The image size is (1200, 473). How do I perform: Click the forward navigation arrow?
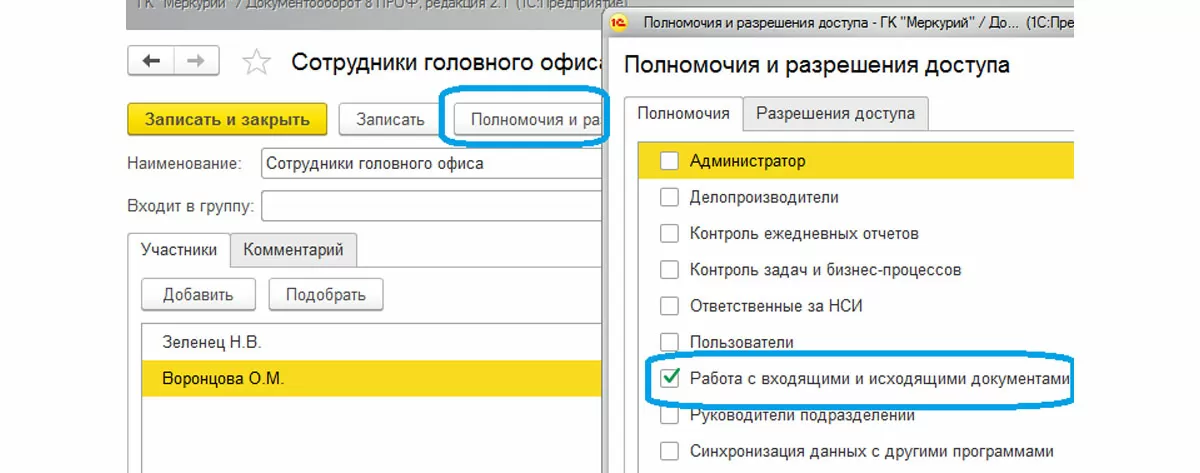(x=196, y=62)
